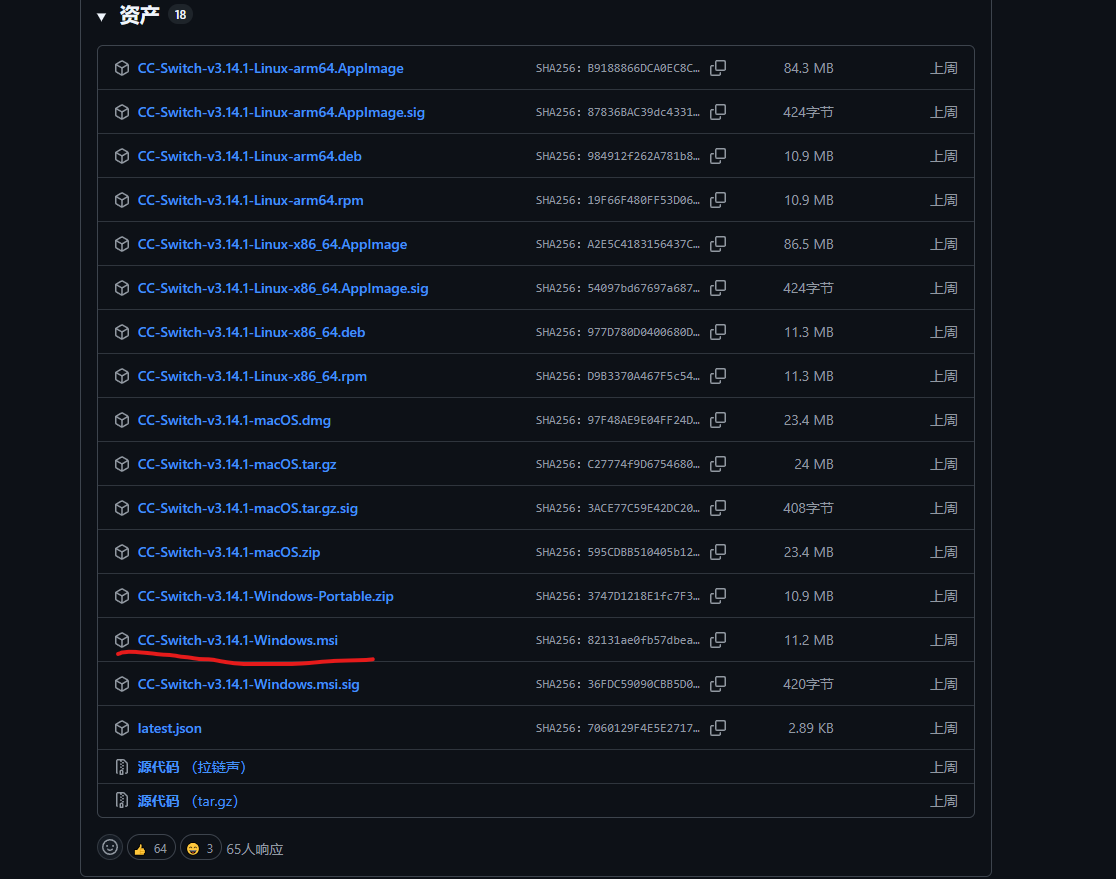Download CC-Switch-v3.14.1-macOS.dmg
Image resolution: width=1116 pixels, height=879 pixels.
point(234,421)
